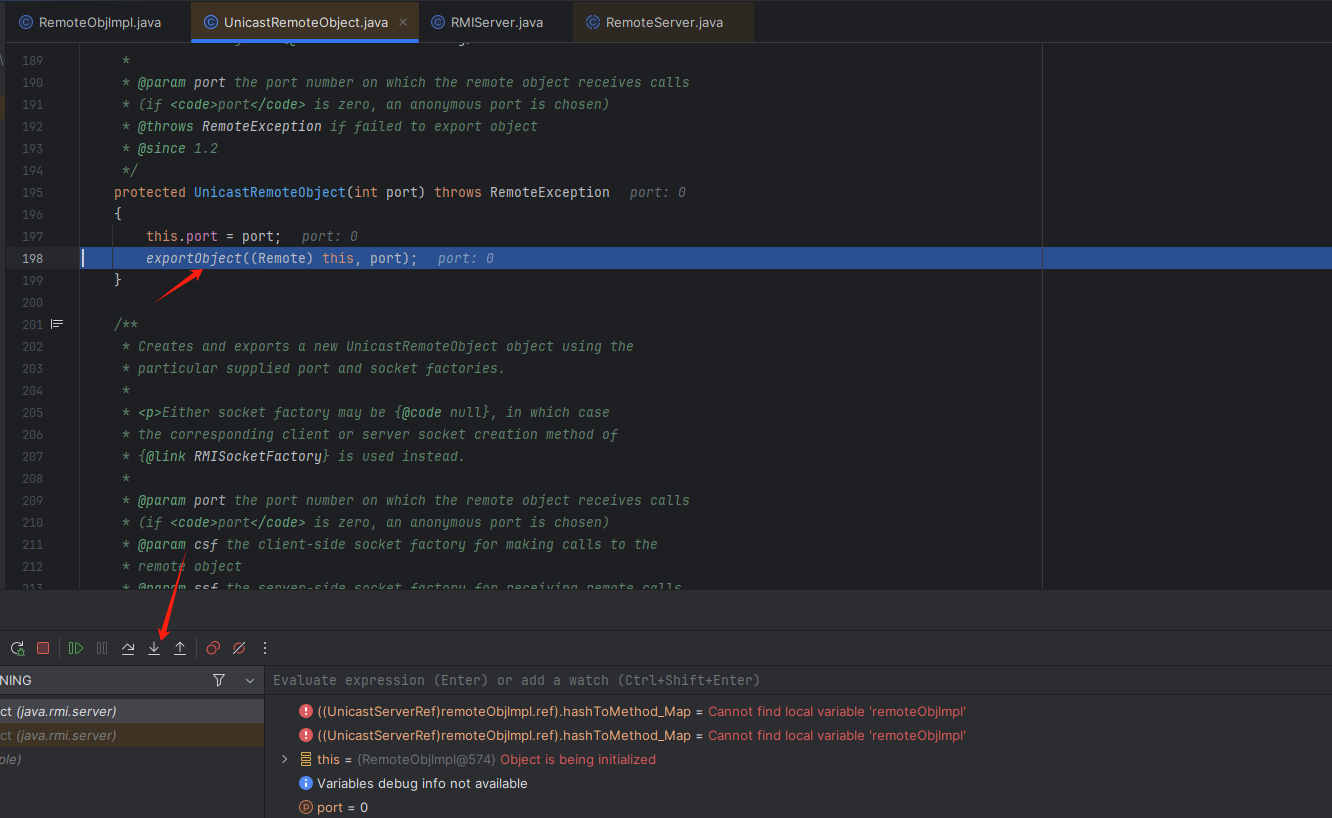Pause program execution

(102, 648)
